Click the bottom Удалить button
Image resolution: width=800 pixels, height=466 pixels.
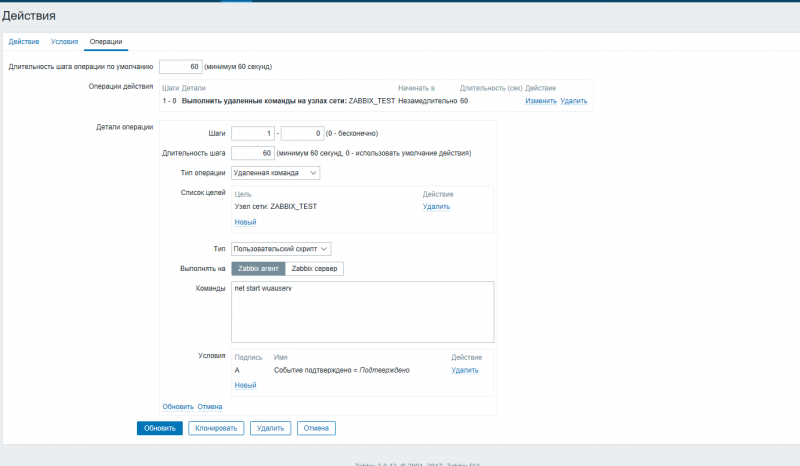click(x=270, y=428)
